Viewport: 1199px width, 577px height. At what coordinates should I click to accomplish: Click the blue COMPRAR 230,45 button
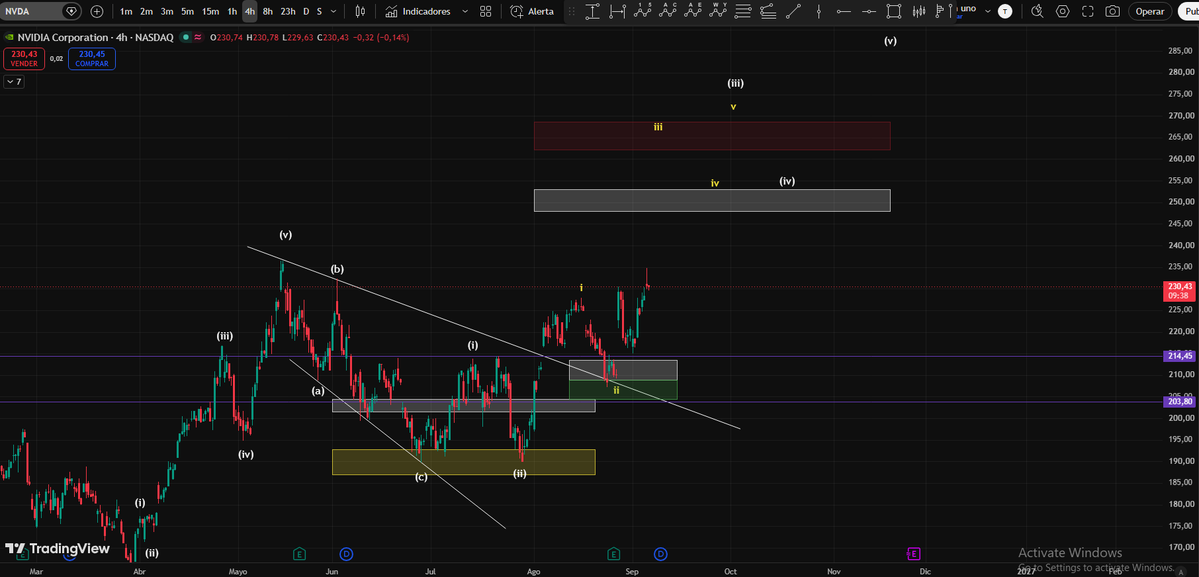pyautogui.click(x=92, y=59)
